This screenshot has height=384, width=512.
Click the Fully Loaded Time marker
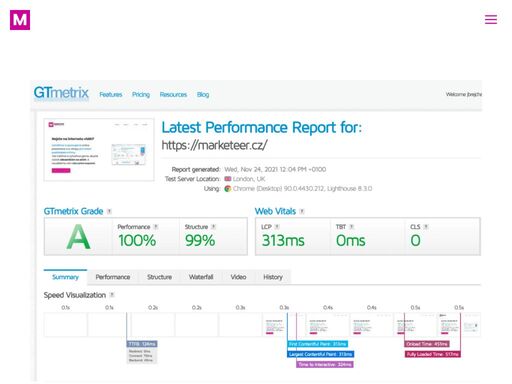[433, 354]
